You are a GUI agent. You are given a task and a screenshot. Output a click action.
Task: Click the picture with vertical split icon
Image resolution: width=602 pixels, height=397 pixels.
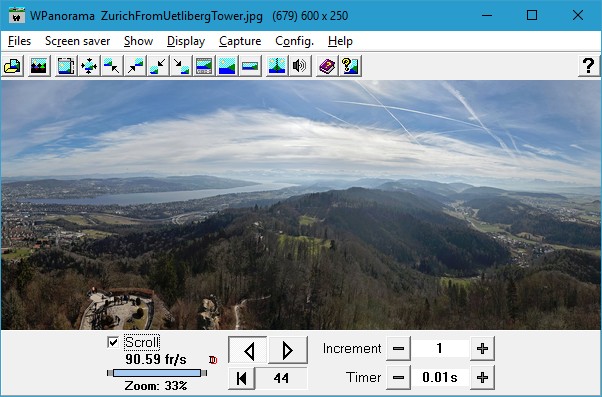[277, 66]
